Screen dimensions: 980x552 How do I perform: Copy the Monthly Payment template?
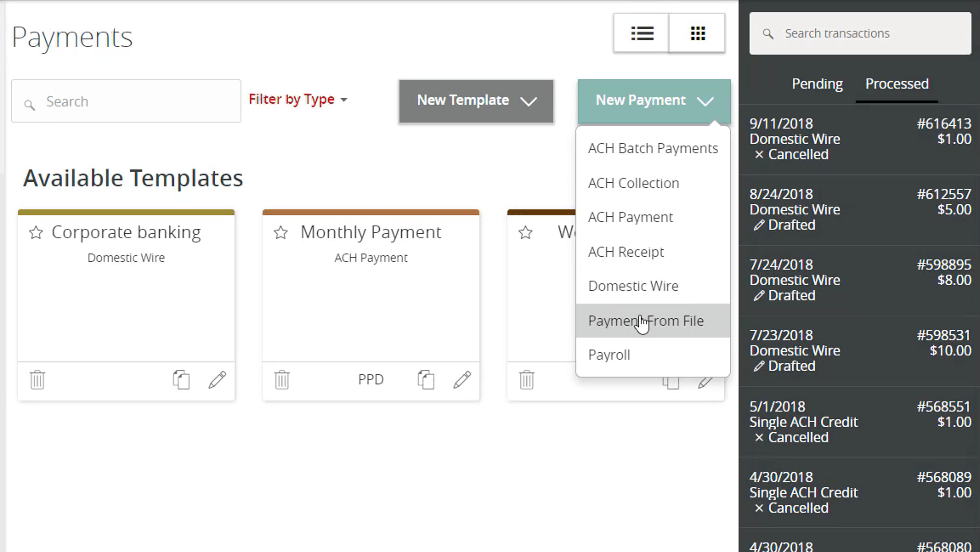(x=426, y=380)
